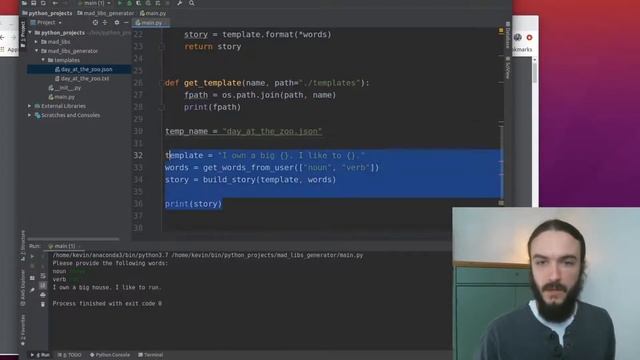Click the red extension icon in browser window
640x360 pixels.
click(x=529, y=38)
